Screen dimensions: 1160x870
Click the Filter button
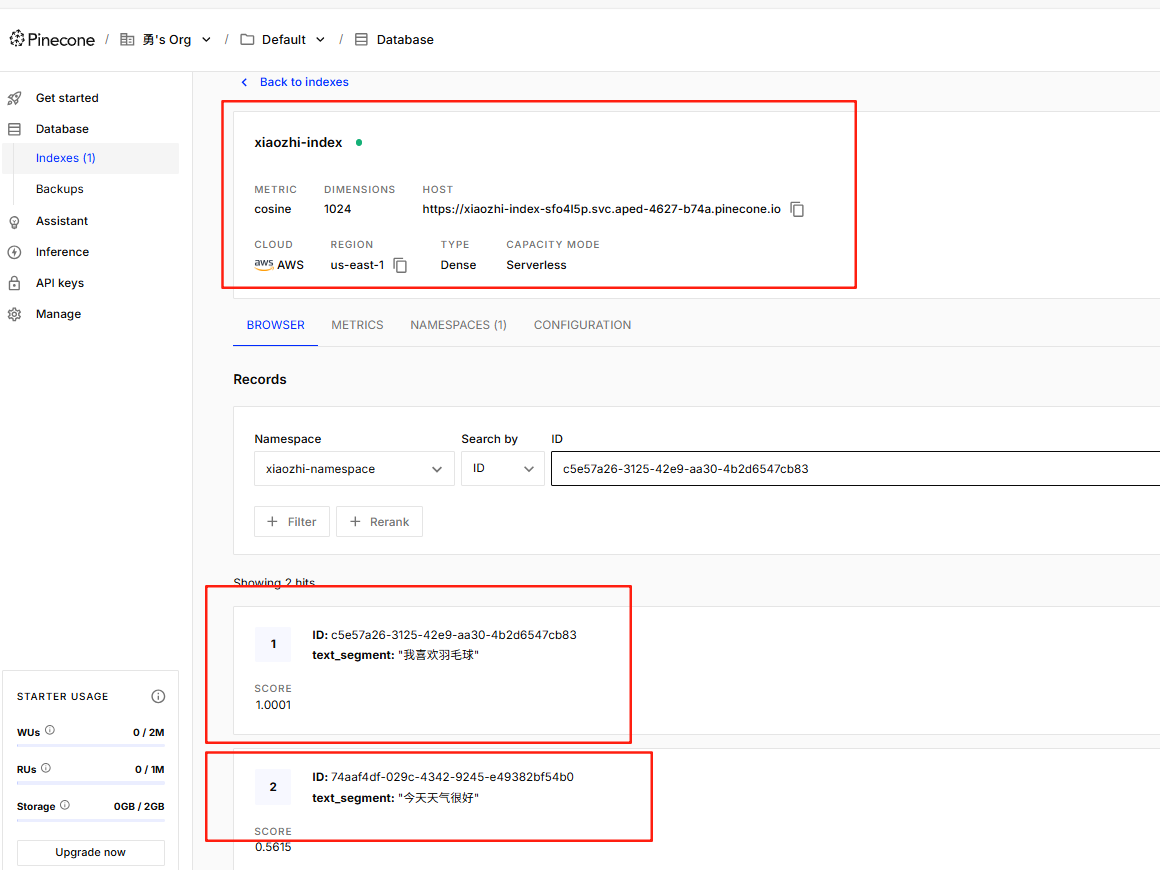[292, 522]
